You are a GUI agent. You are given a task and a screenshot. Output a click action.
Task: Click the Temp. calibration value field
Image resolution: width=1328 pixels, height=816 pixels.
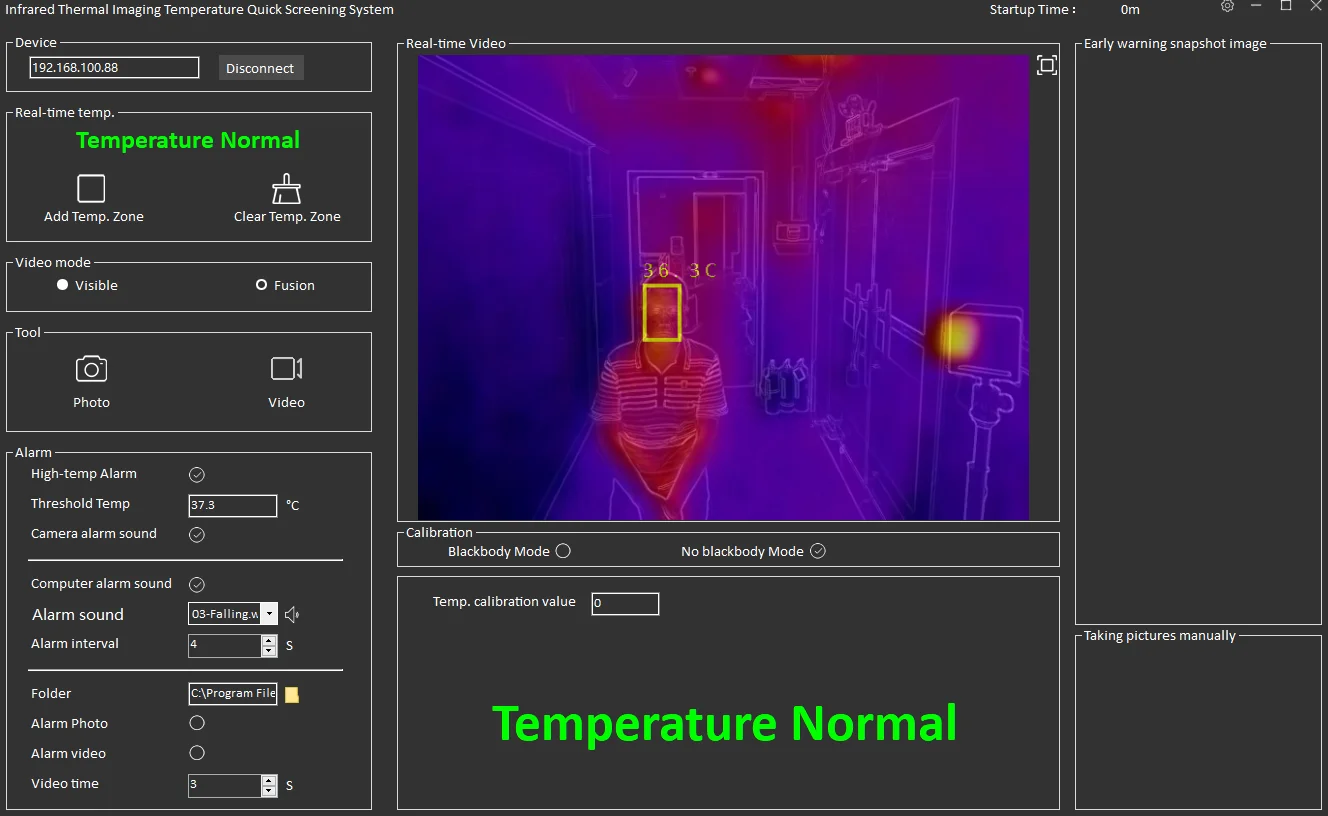pos(624,603)
